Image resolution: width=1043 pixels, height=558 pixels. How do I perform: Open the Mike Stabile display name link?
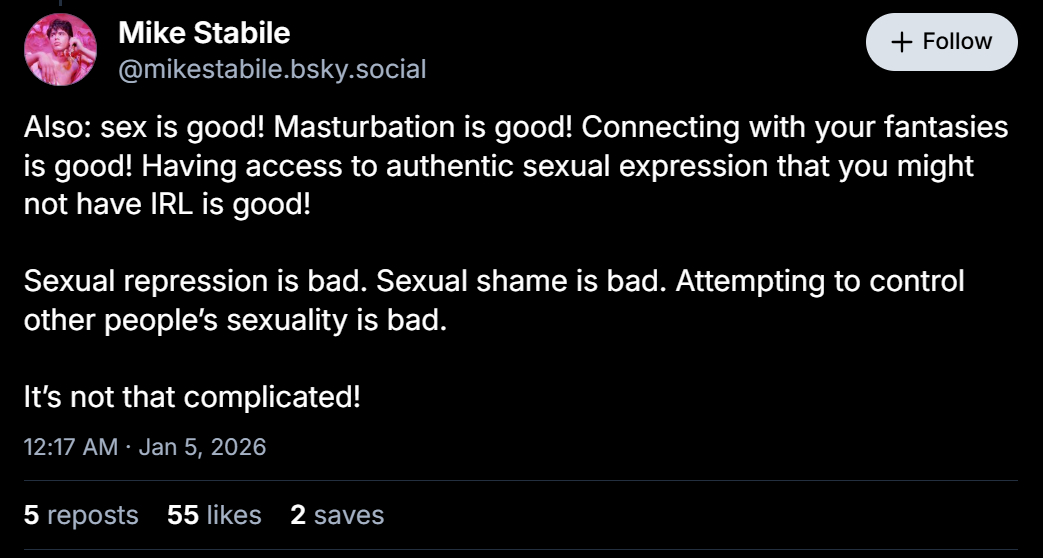[x=204, y=33]
